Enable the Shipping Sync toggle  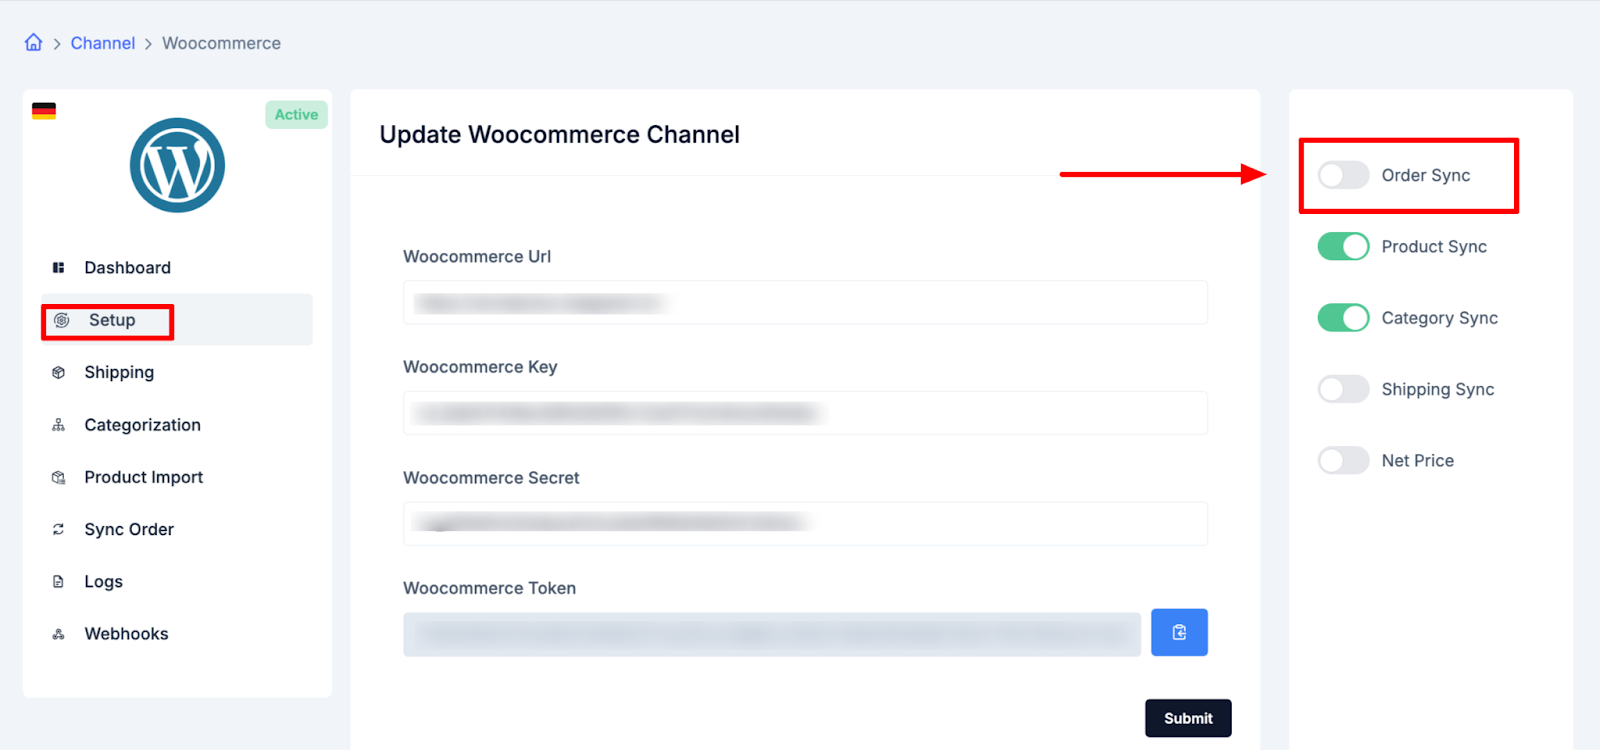[x=1343, y=389]
